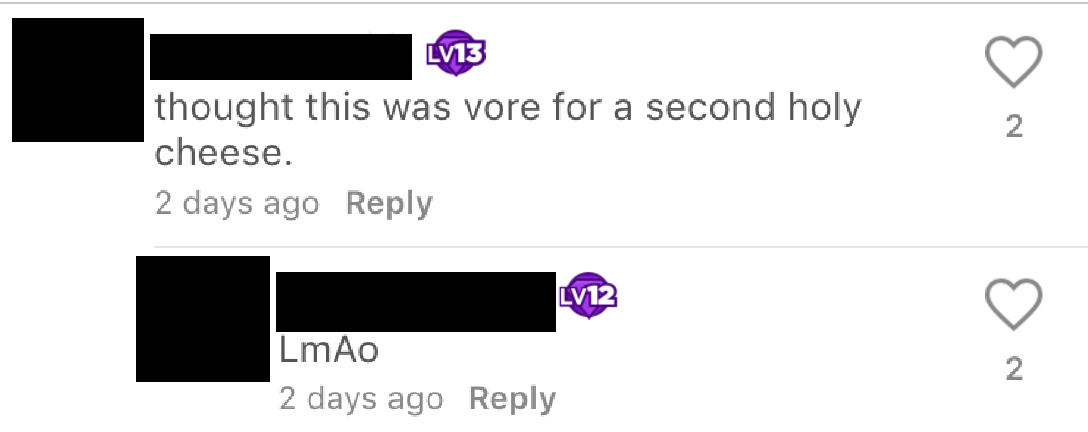Screen dimensions: 1088x432
Task: View like count on first comment
Action: pos(1014,127)
